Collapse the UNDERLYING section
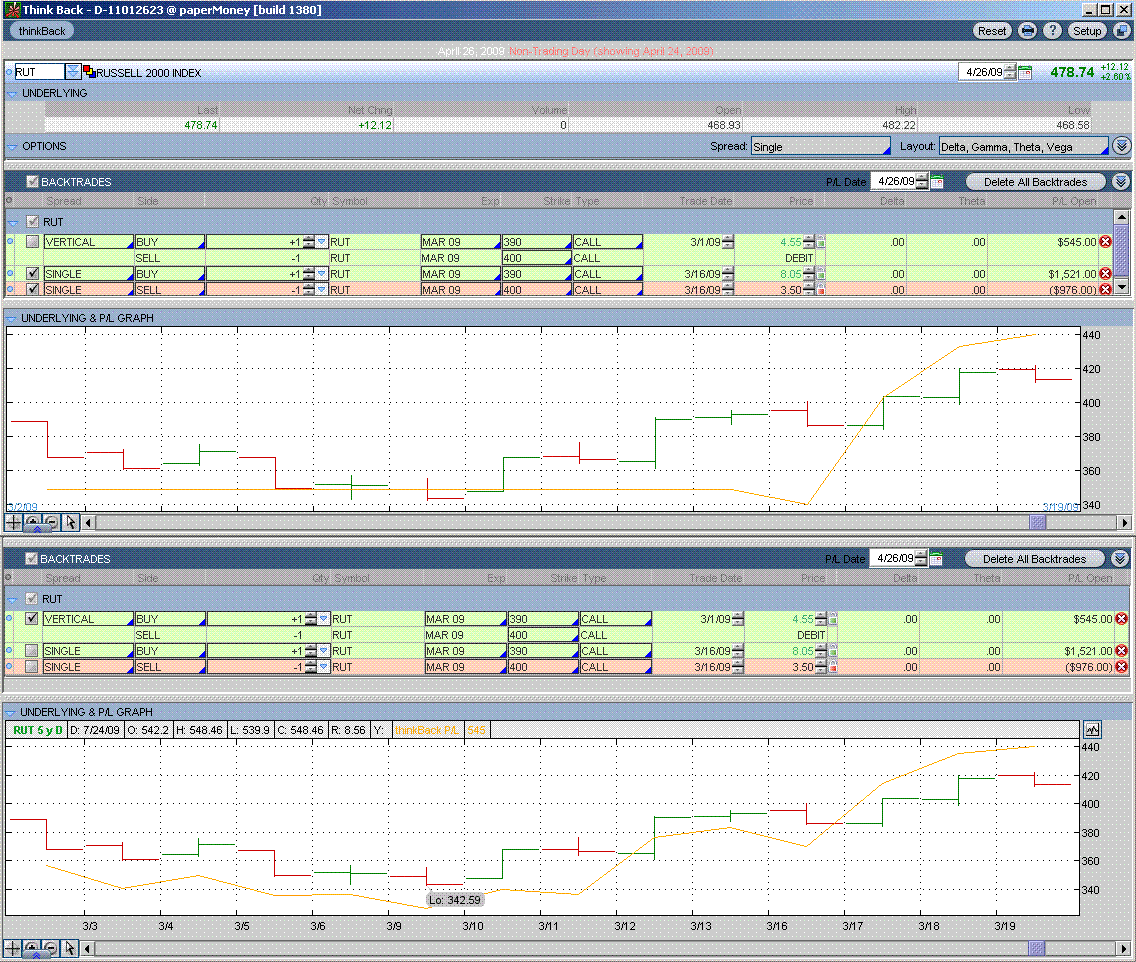 point(12,93)
